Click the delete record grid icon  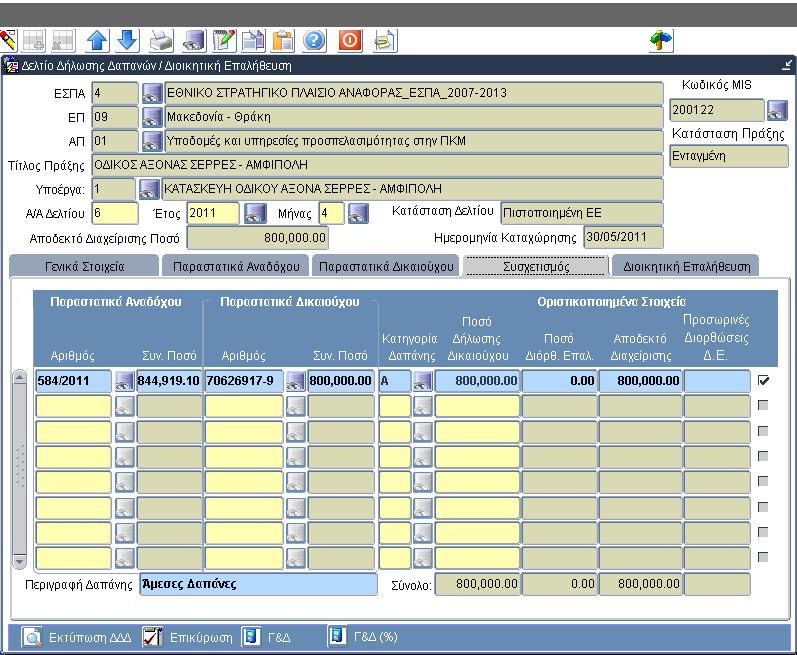click(64, 41)
